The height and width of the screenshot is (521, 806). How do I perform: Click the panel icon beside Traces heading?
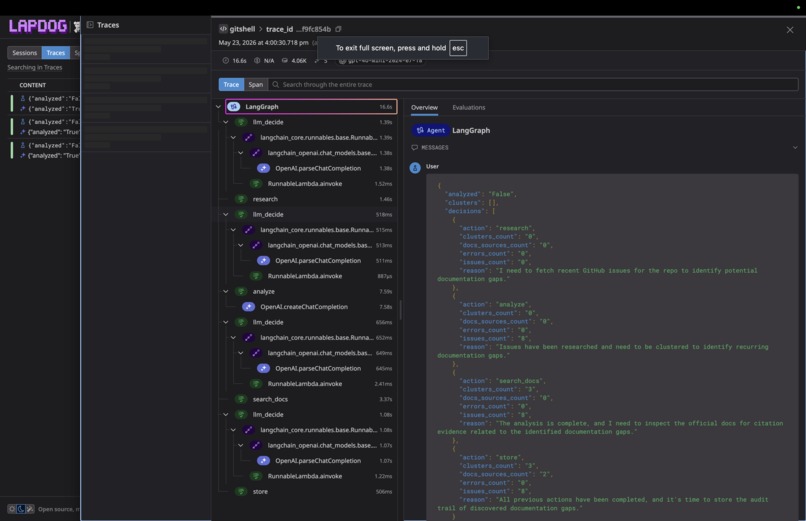pos(90,25)
